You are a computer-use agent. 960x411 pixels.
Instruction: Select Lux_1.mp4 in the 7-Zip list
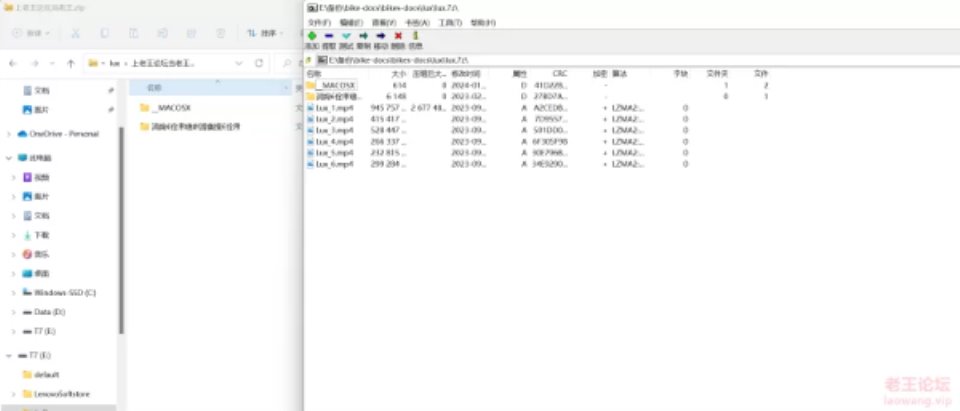click(x=331, y=108)
